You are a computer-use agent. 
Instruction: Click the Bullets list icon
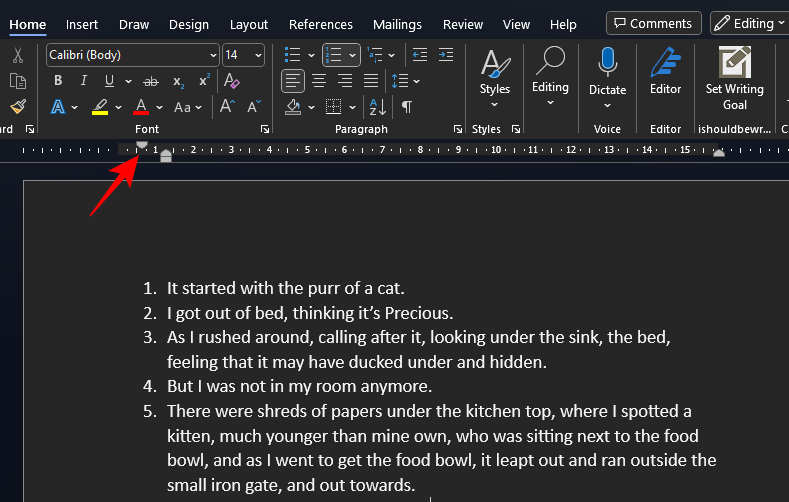pos(292,55)
